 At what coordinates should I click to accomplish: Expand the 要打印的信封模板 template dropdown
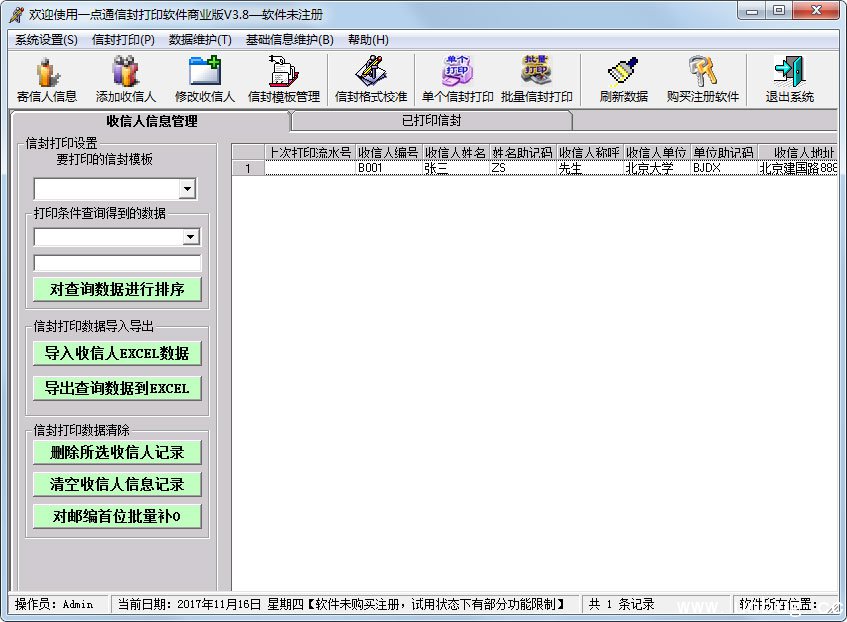[x=187, y=189]
